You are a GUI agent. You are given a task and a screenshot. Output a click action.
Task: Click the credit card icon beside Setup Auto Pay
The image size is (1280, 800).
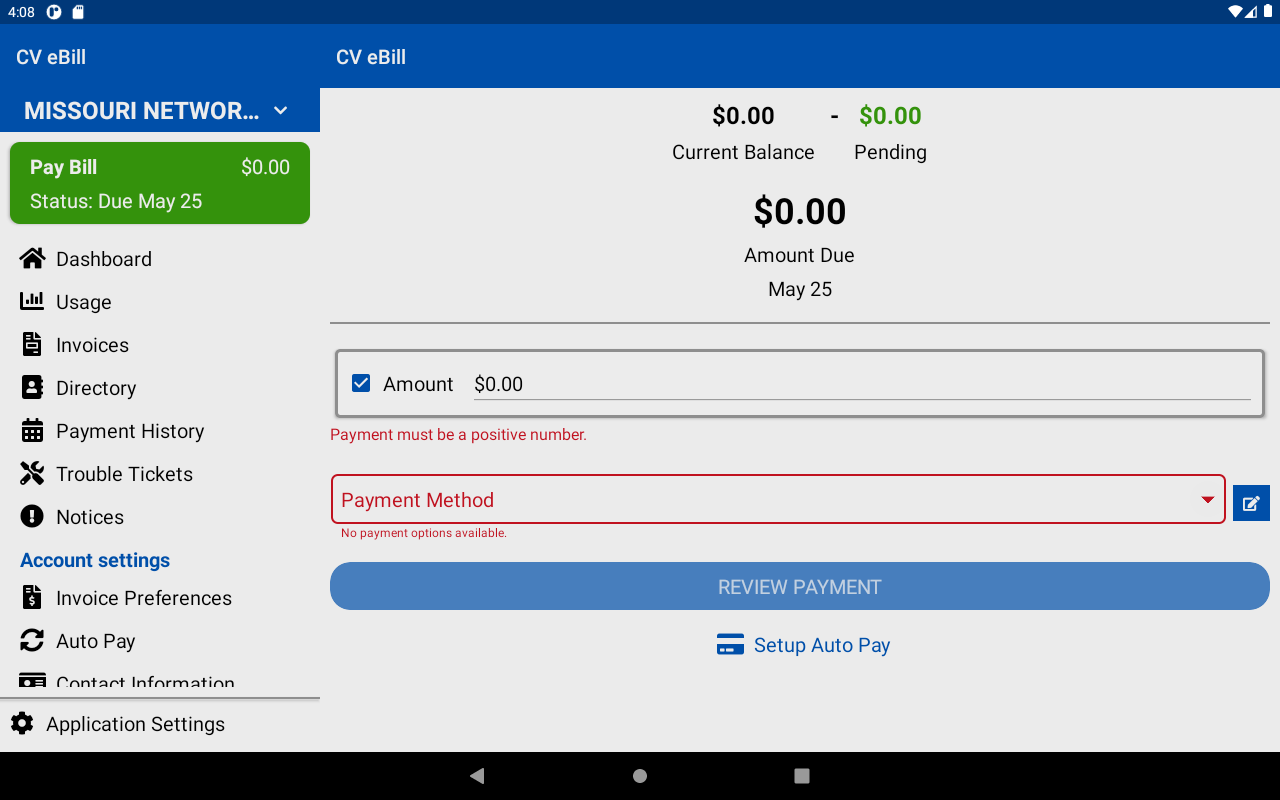point(730,645)
